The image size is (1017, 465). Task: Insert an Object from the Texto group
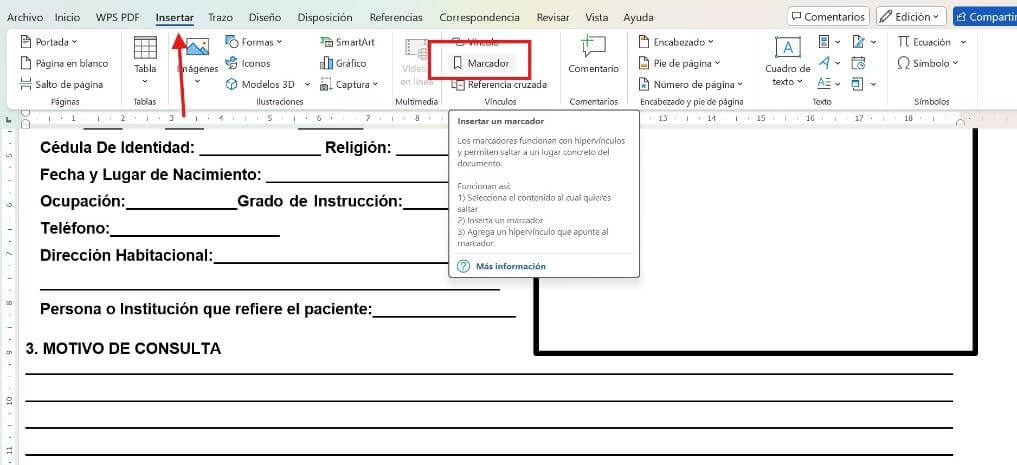tap(864, 84)
